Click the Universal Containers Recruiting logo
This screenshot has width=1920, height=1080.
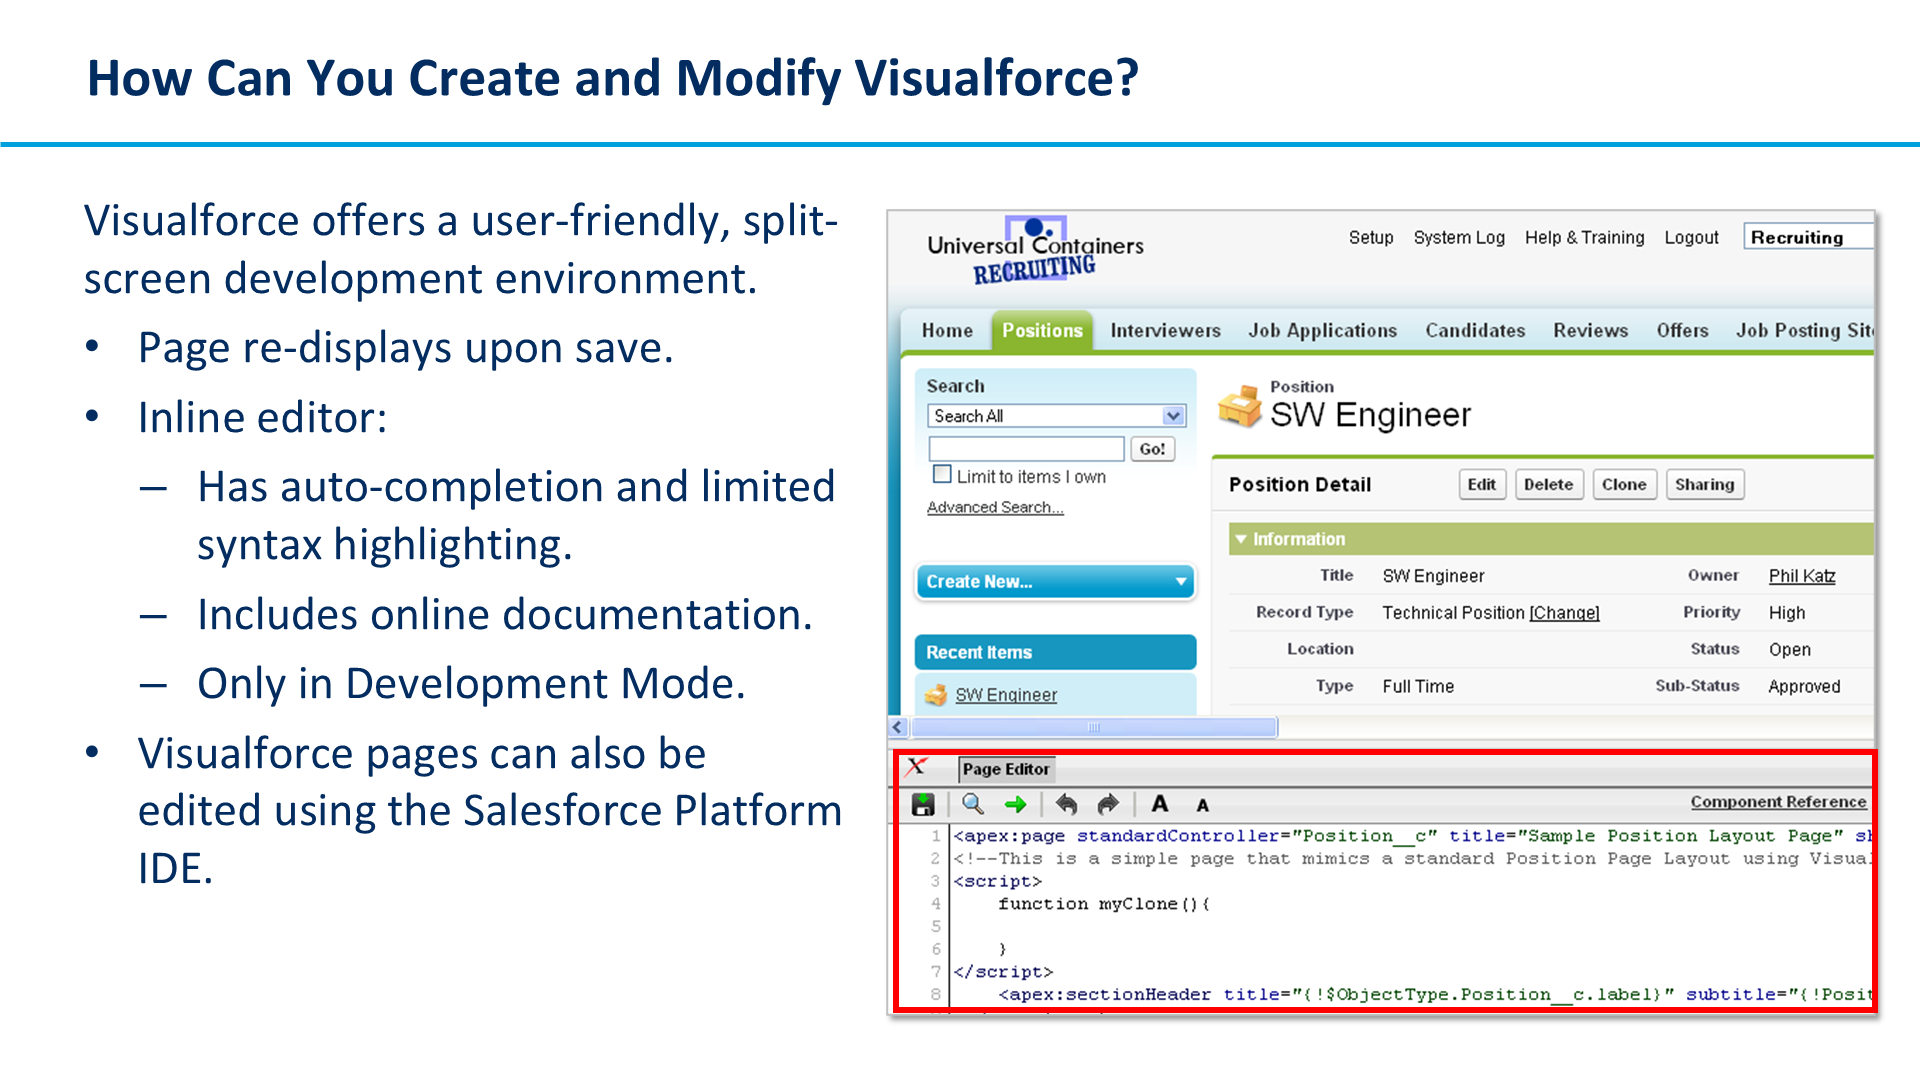point(1035,251)
